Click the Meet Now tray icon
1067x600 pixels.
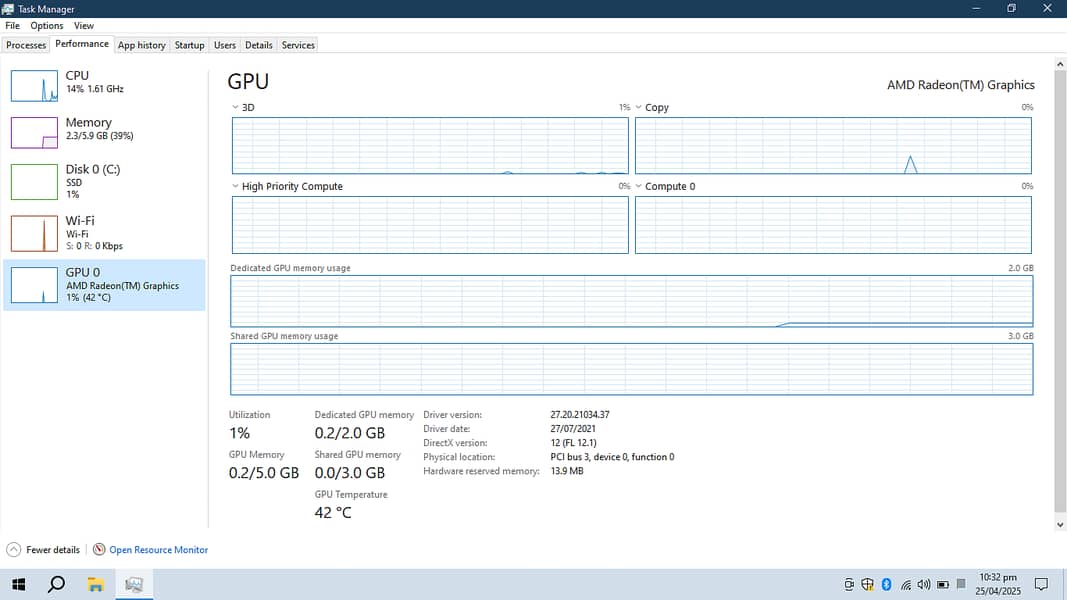[849, 584]
